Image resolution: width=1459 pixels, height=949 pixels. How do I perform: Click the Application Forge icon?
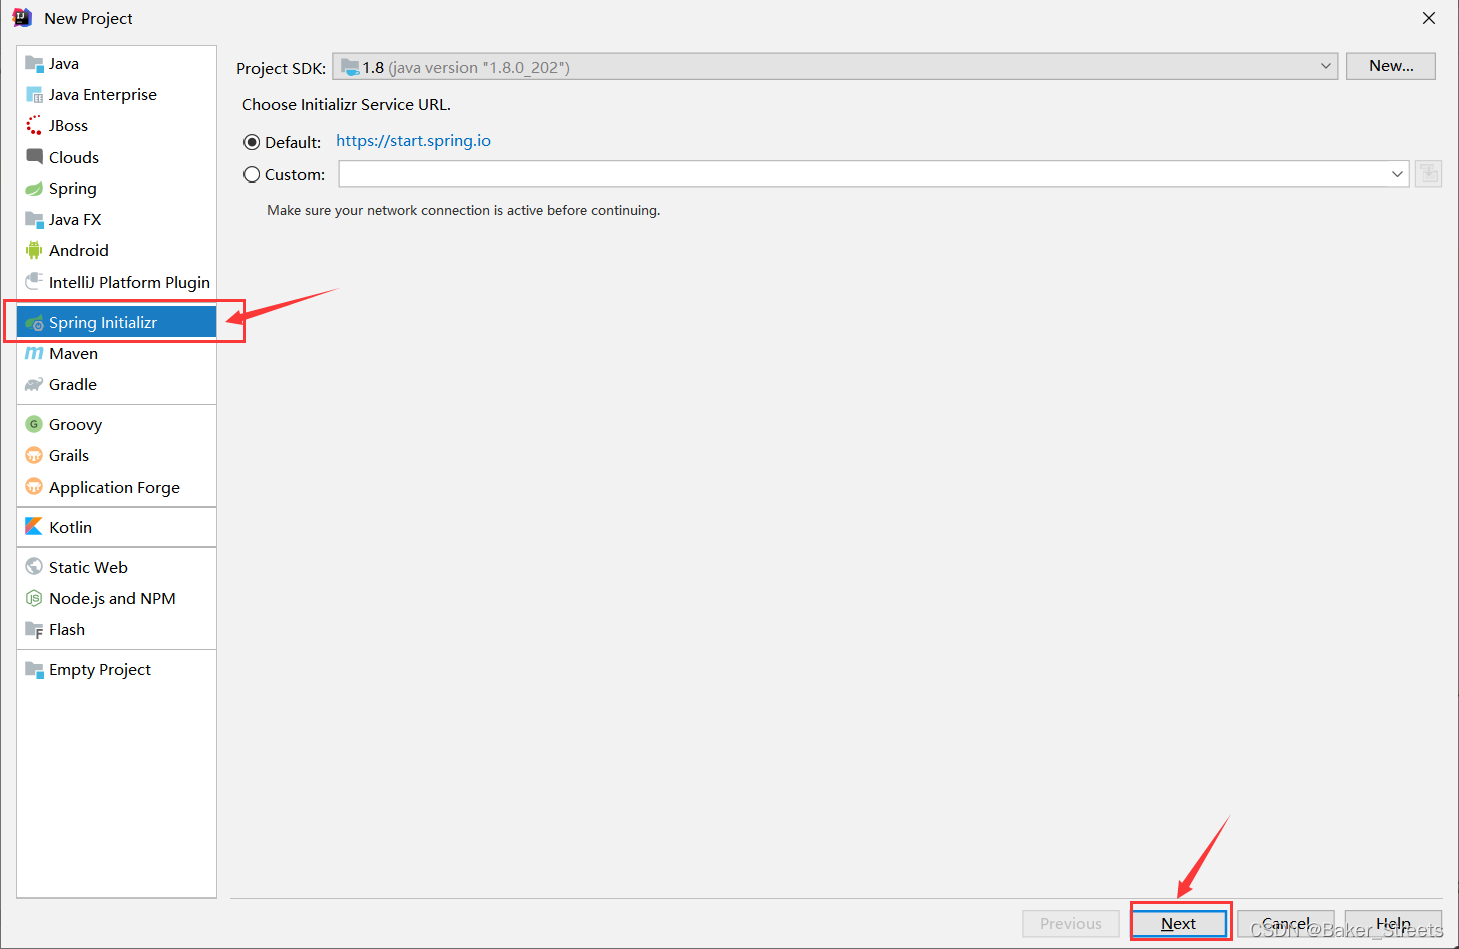click(34, 487)
